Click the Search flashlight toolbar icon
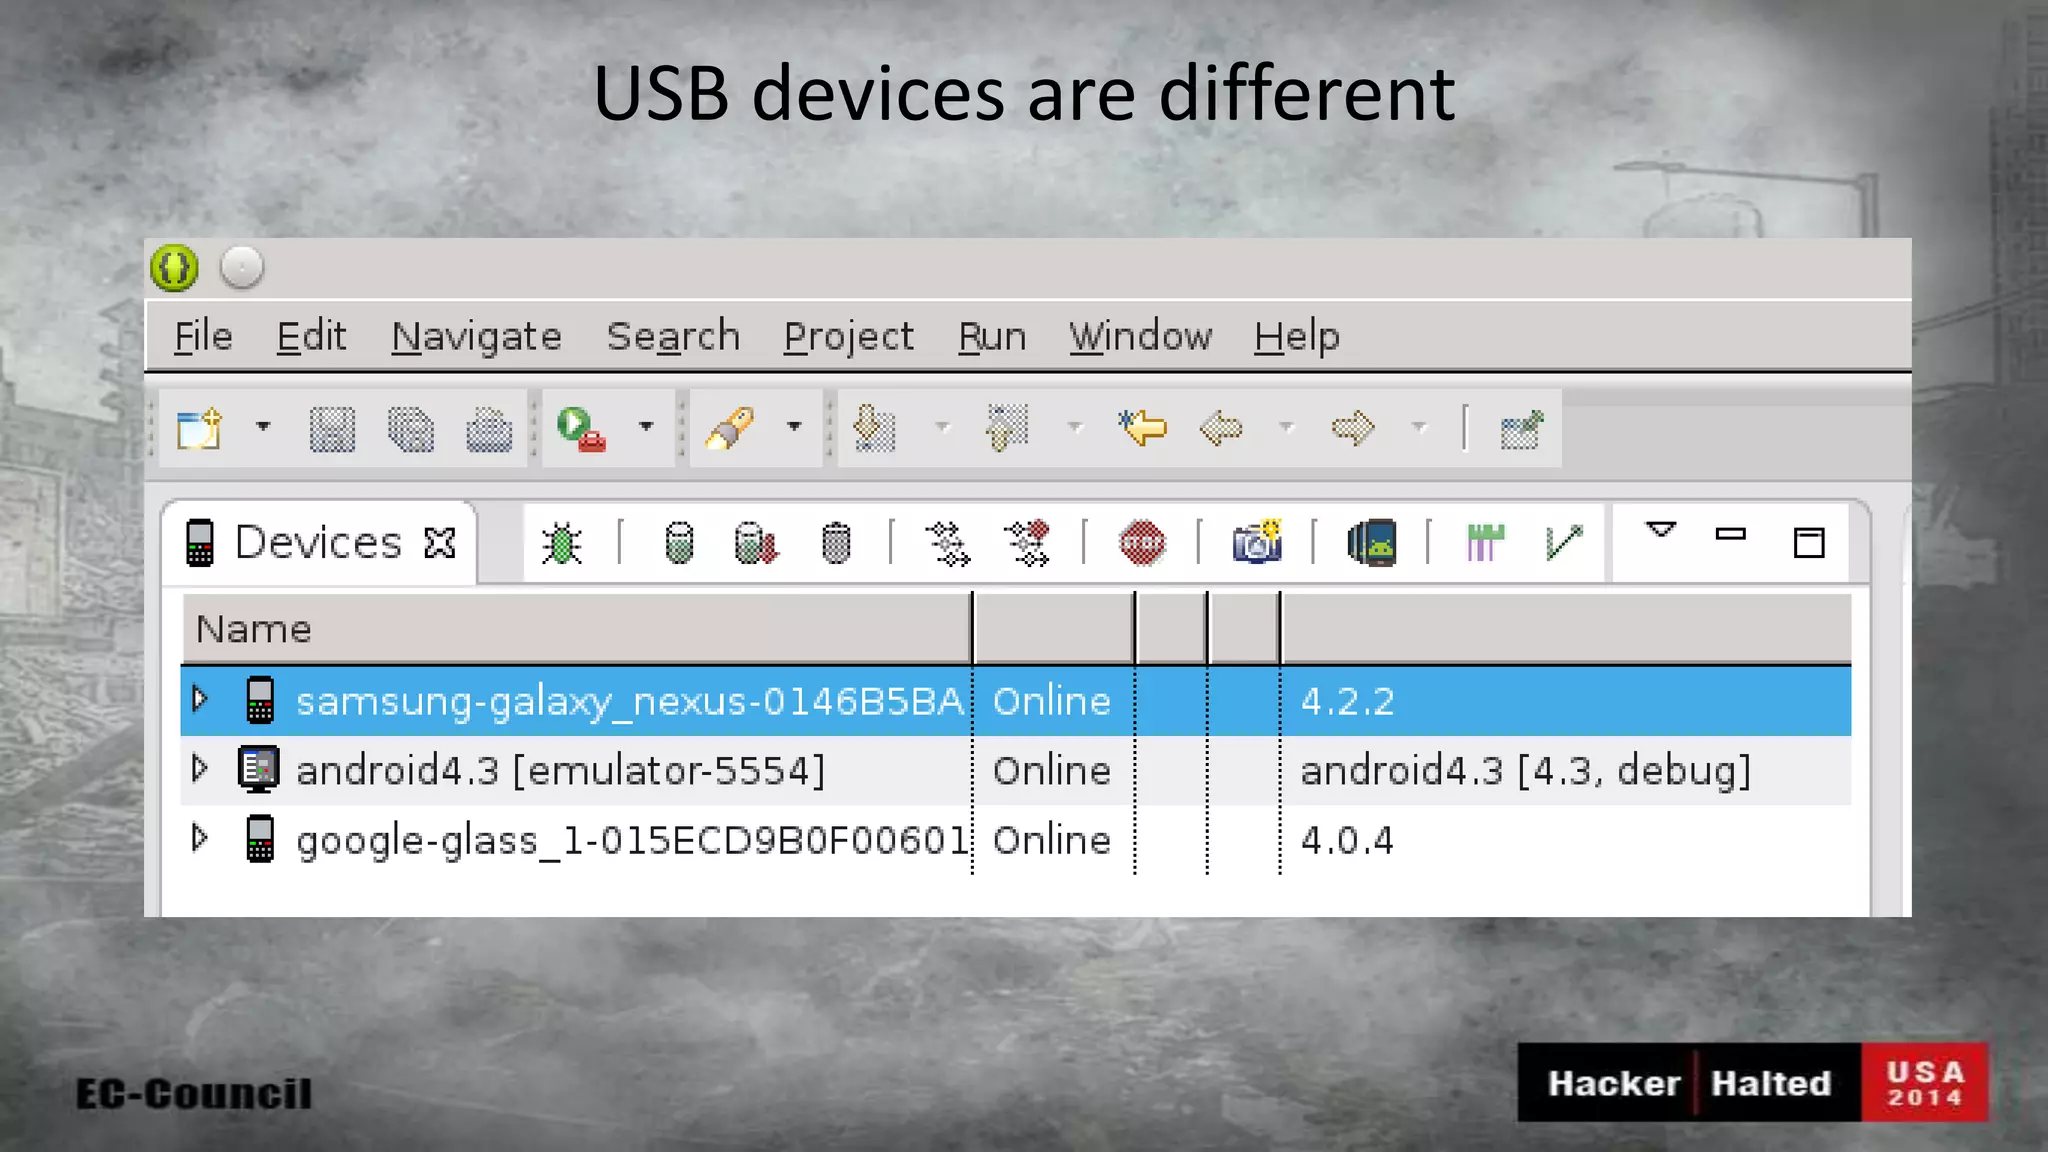This screenshot has height=1152, width=2048. click(730, 429)
